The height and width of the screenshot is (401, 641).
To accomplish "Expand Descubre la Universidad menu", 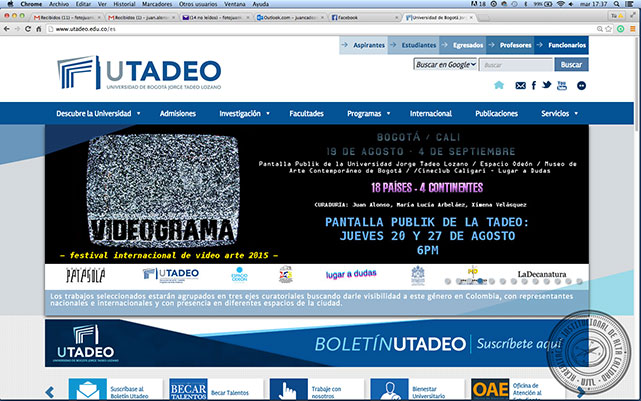I will 97,114.
